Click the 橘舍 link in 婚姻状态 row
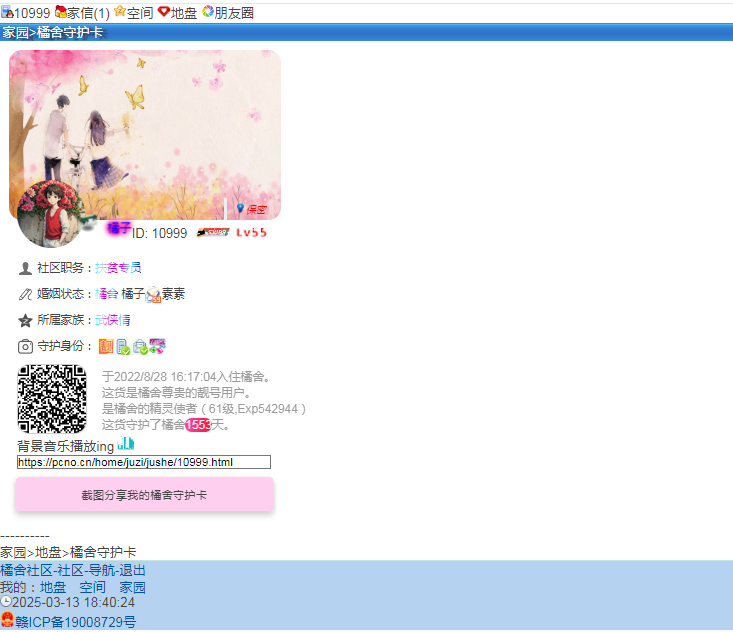Viewport: 733px width, 632px height. click(107, 294)
